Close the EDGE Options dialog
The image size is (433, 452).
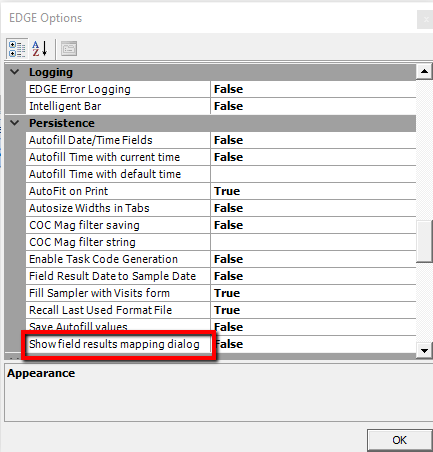[426, 20]
